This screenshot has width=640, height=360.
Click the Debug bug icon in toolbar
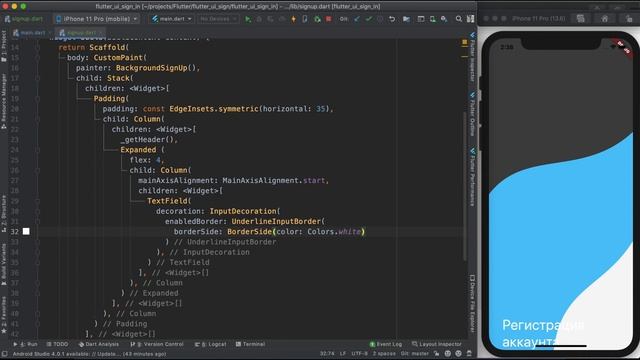point(259,19)
